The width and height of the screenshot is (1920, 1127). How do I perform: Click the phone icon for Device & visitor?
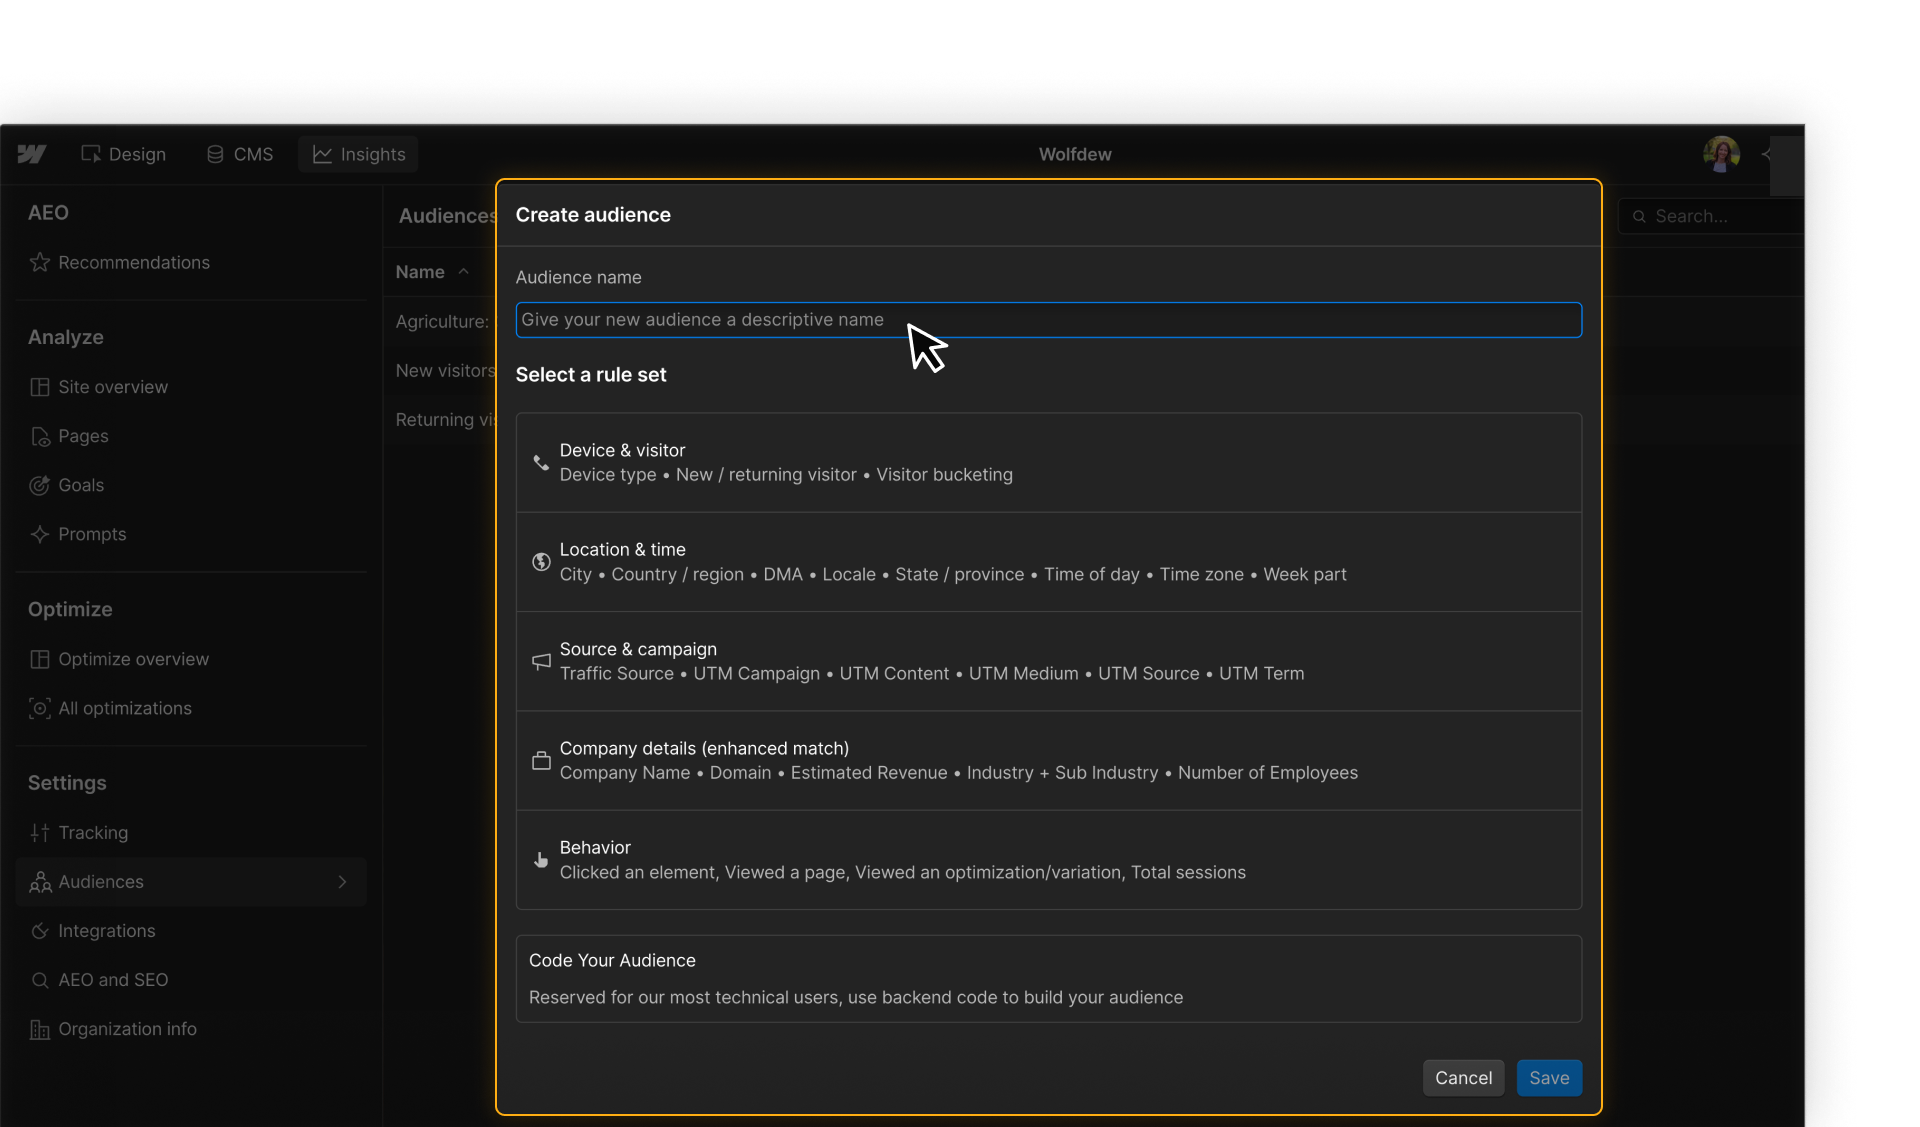coord(541,463)
